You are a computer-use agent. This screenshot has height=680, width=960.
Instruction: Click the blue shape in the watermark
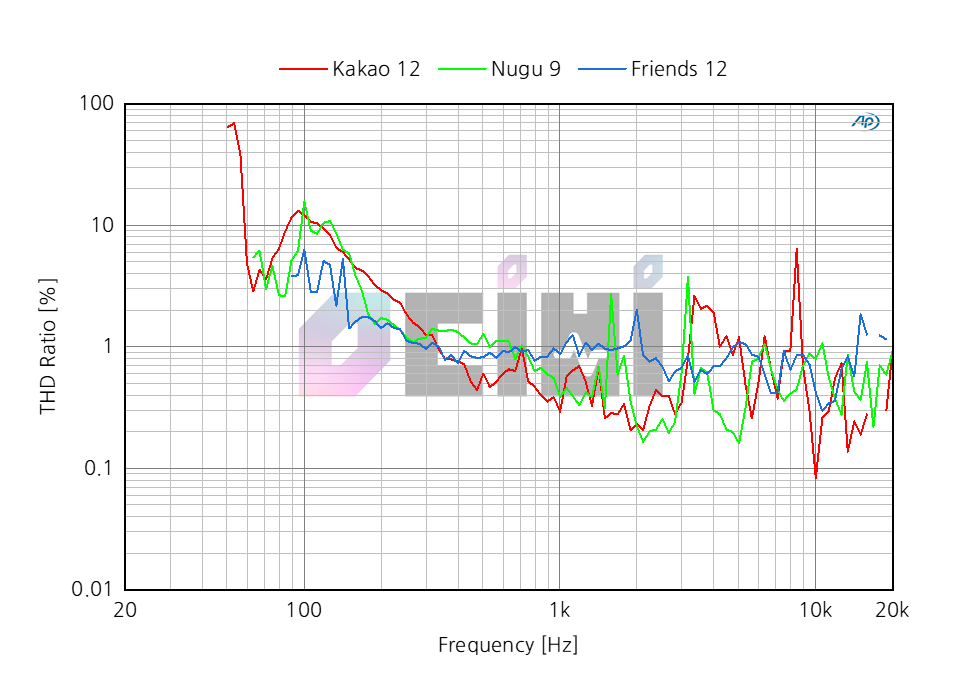(x=650, y=268)
